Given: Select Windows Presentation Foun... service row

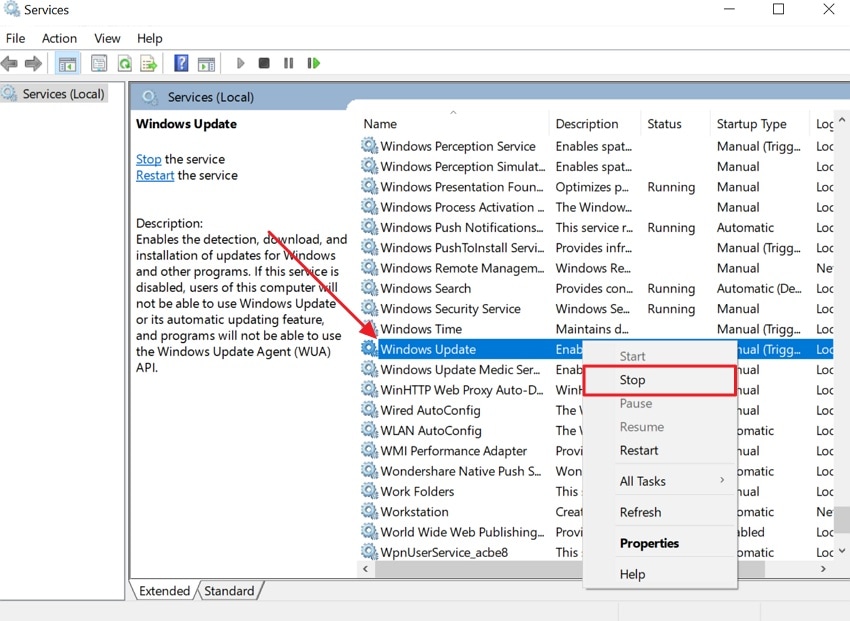Looking at the screenshot, I should (596, 187).
